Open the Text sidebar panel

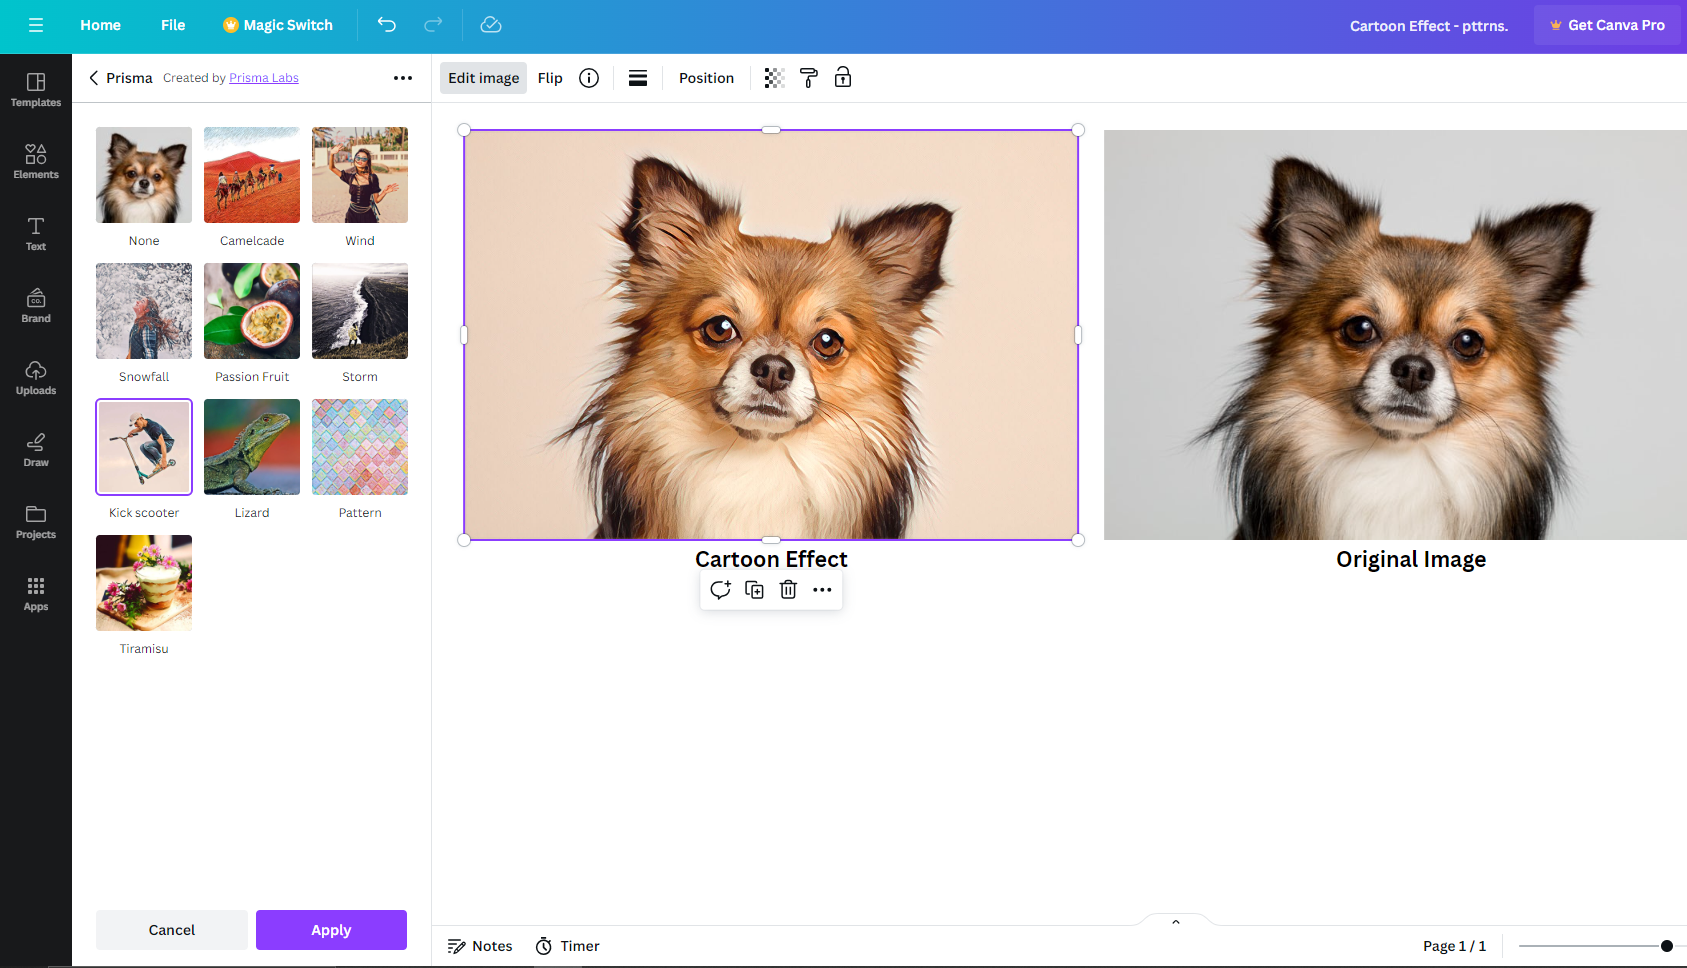(36, 234)
